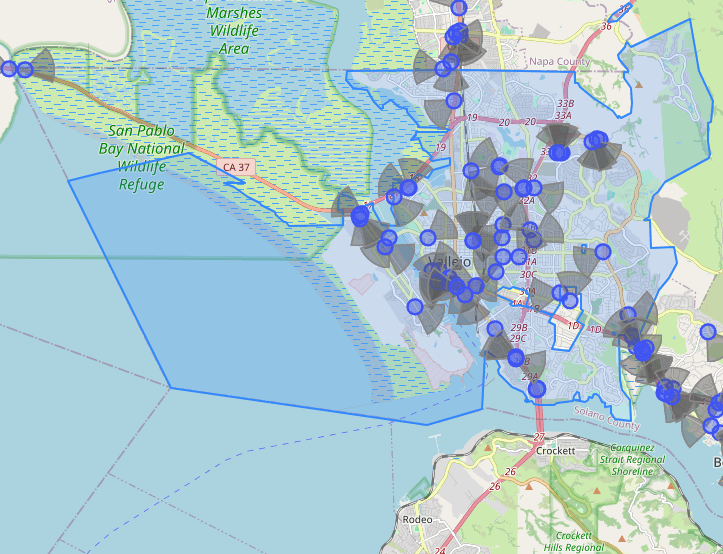723x554 pixels.
Task: Click the exit 27 label near Crockett
Action: [539, 438]
